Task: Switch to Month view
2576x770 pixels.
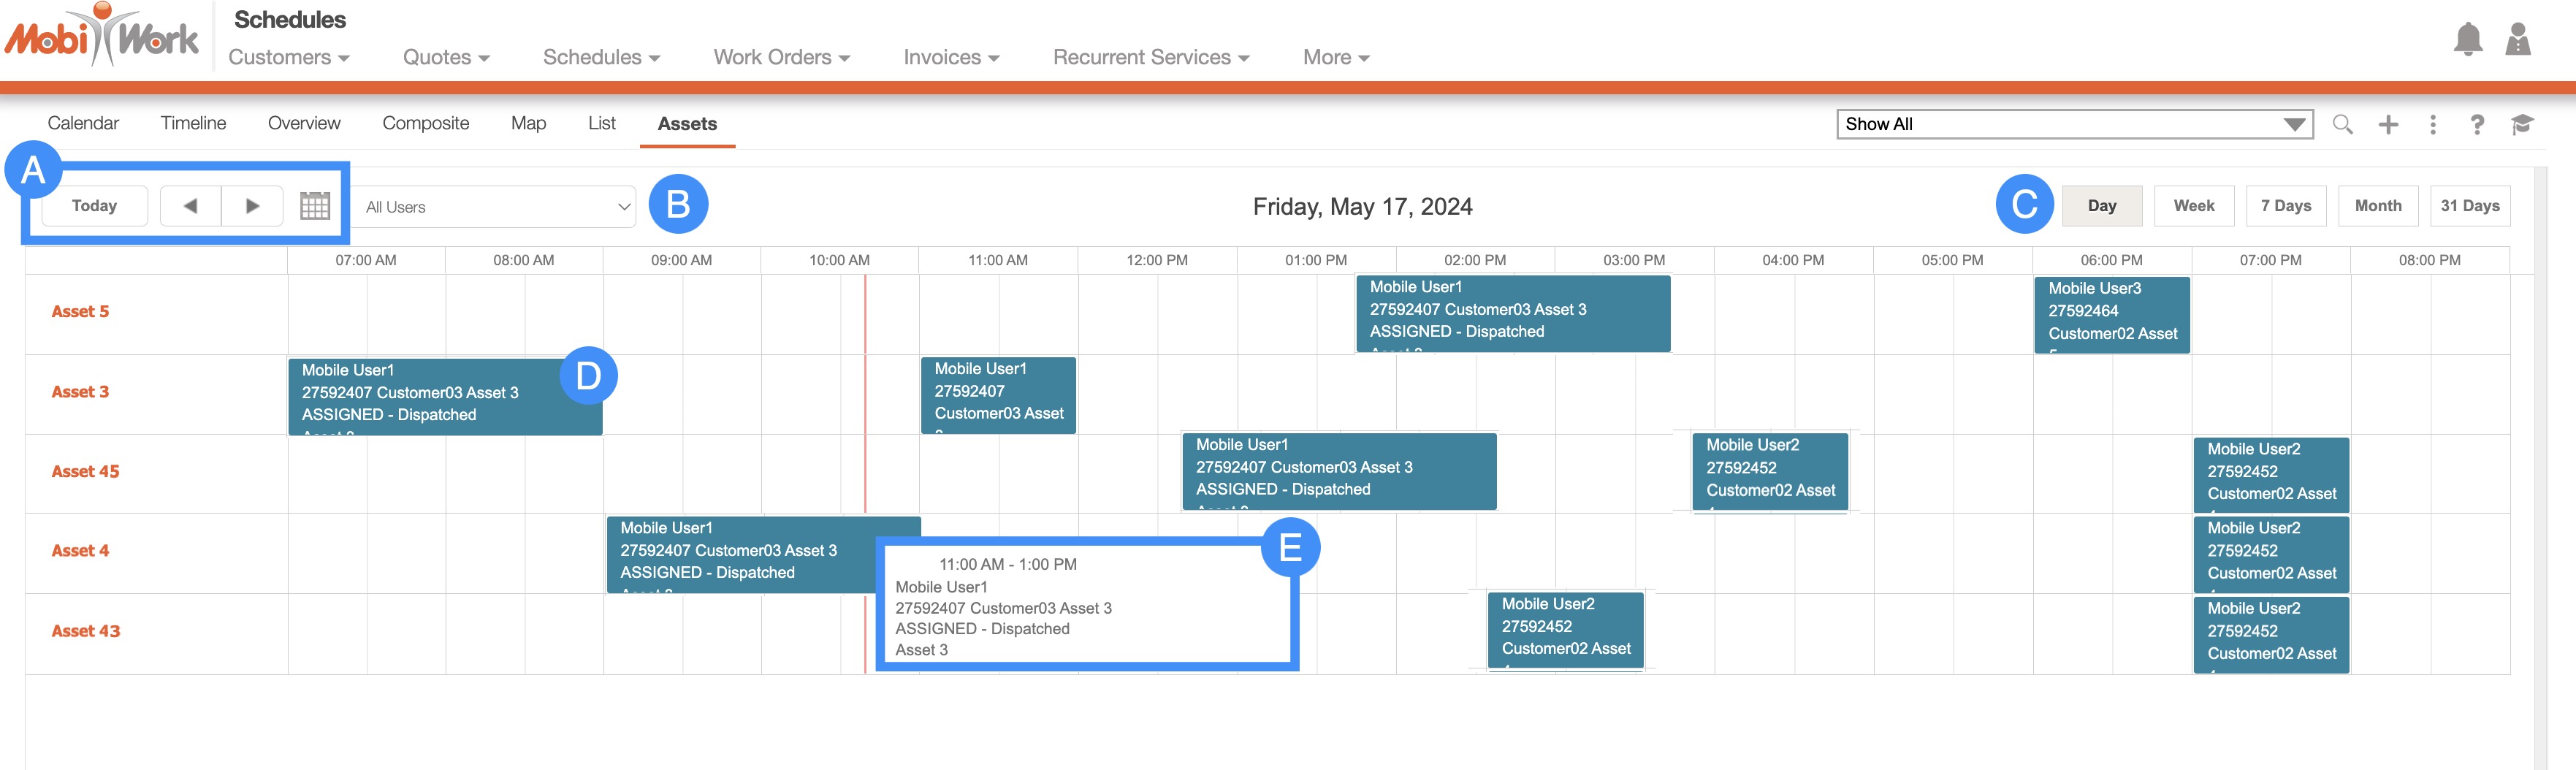Action: pos(2377,206)
